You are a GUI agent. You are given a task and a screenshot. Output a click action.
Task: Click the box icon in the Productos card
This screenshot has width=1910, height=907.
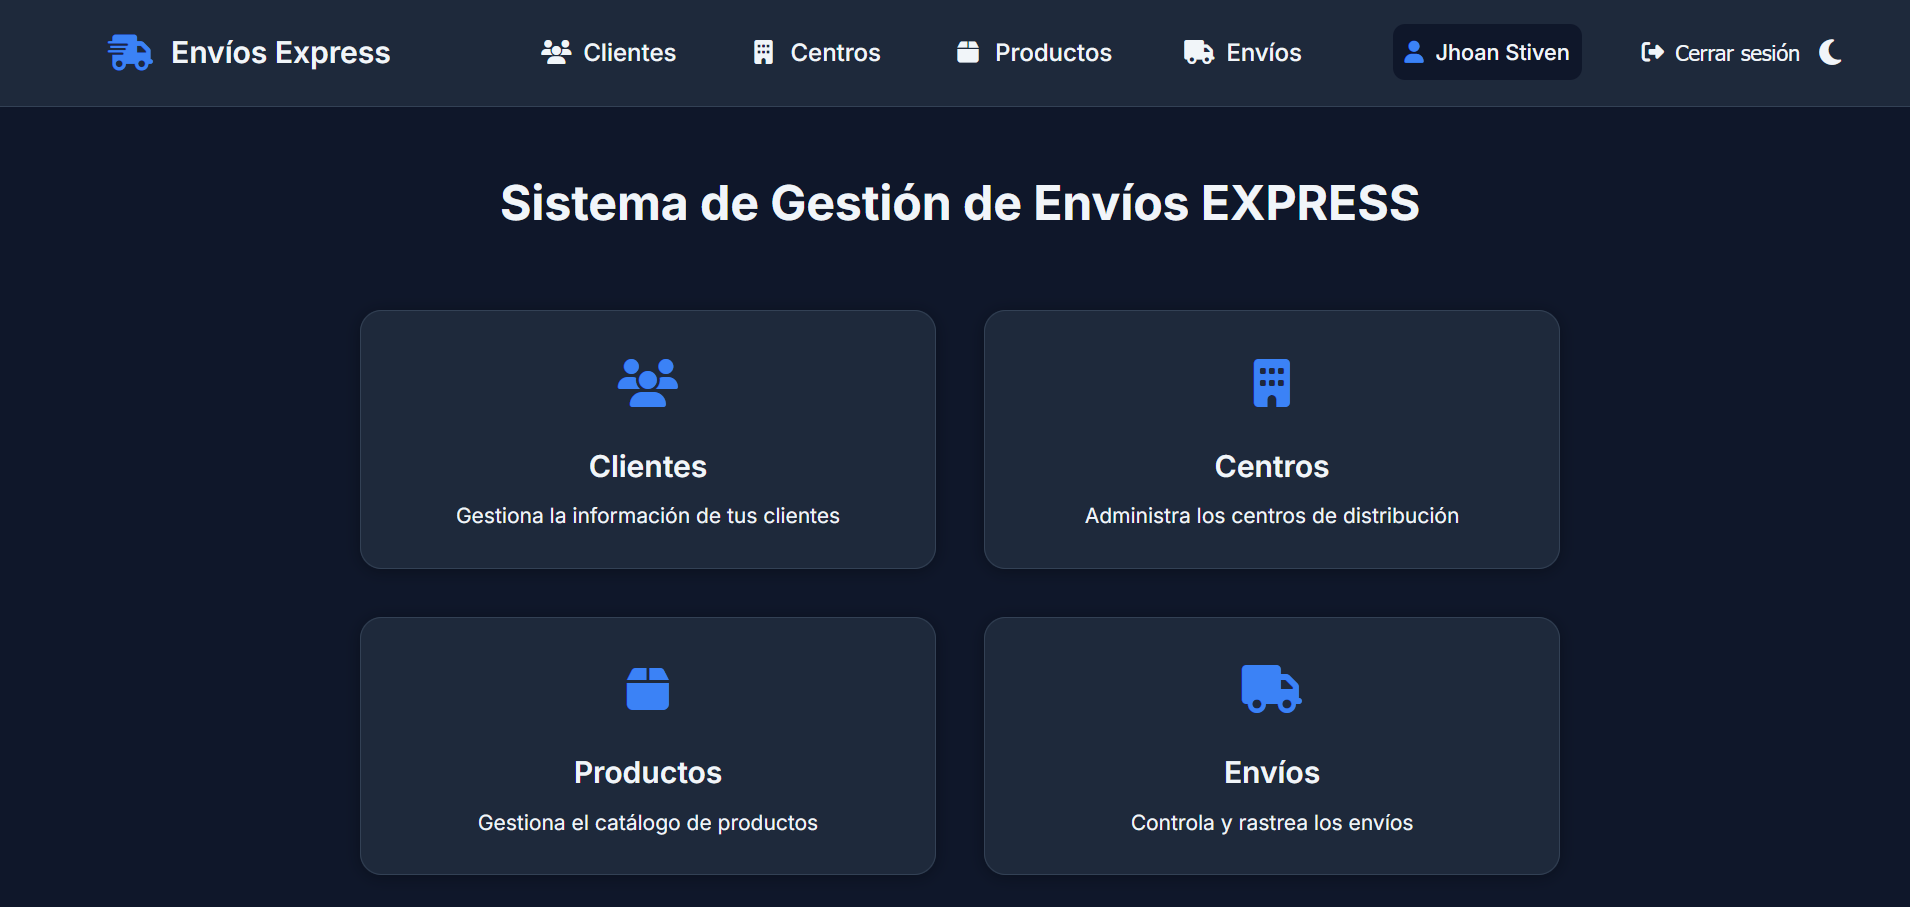(647, 689)
